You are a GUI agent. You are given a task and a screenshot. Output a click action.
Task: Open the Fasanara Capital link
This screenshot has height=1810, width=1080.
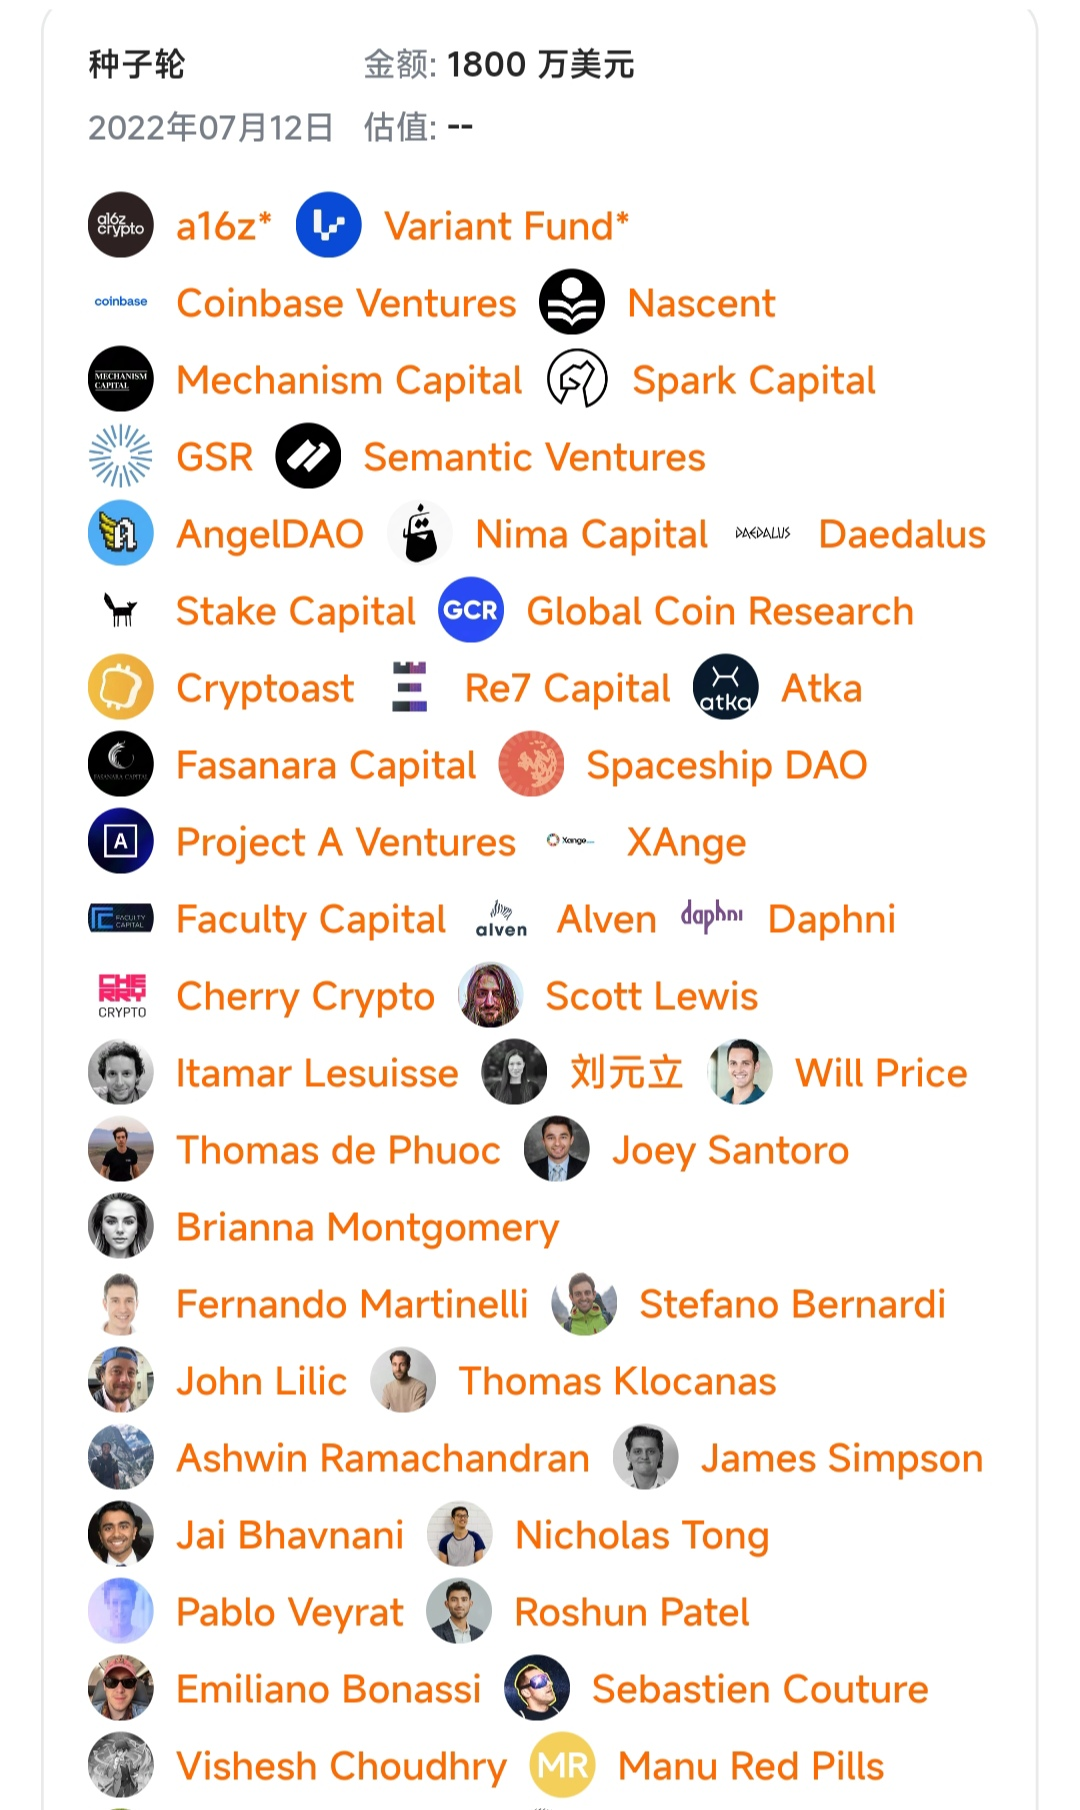(326, 765)
